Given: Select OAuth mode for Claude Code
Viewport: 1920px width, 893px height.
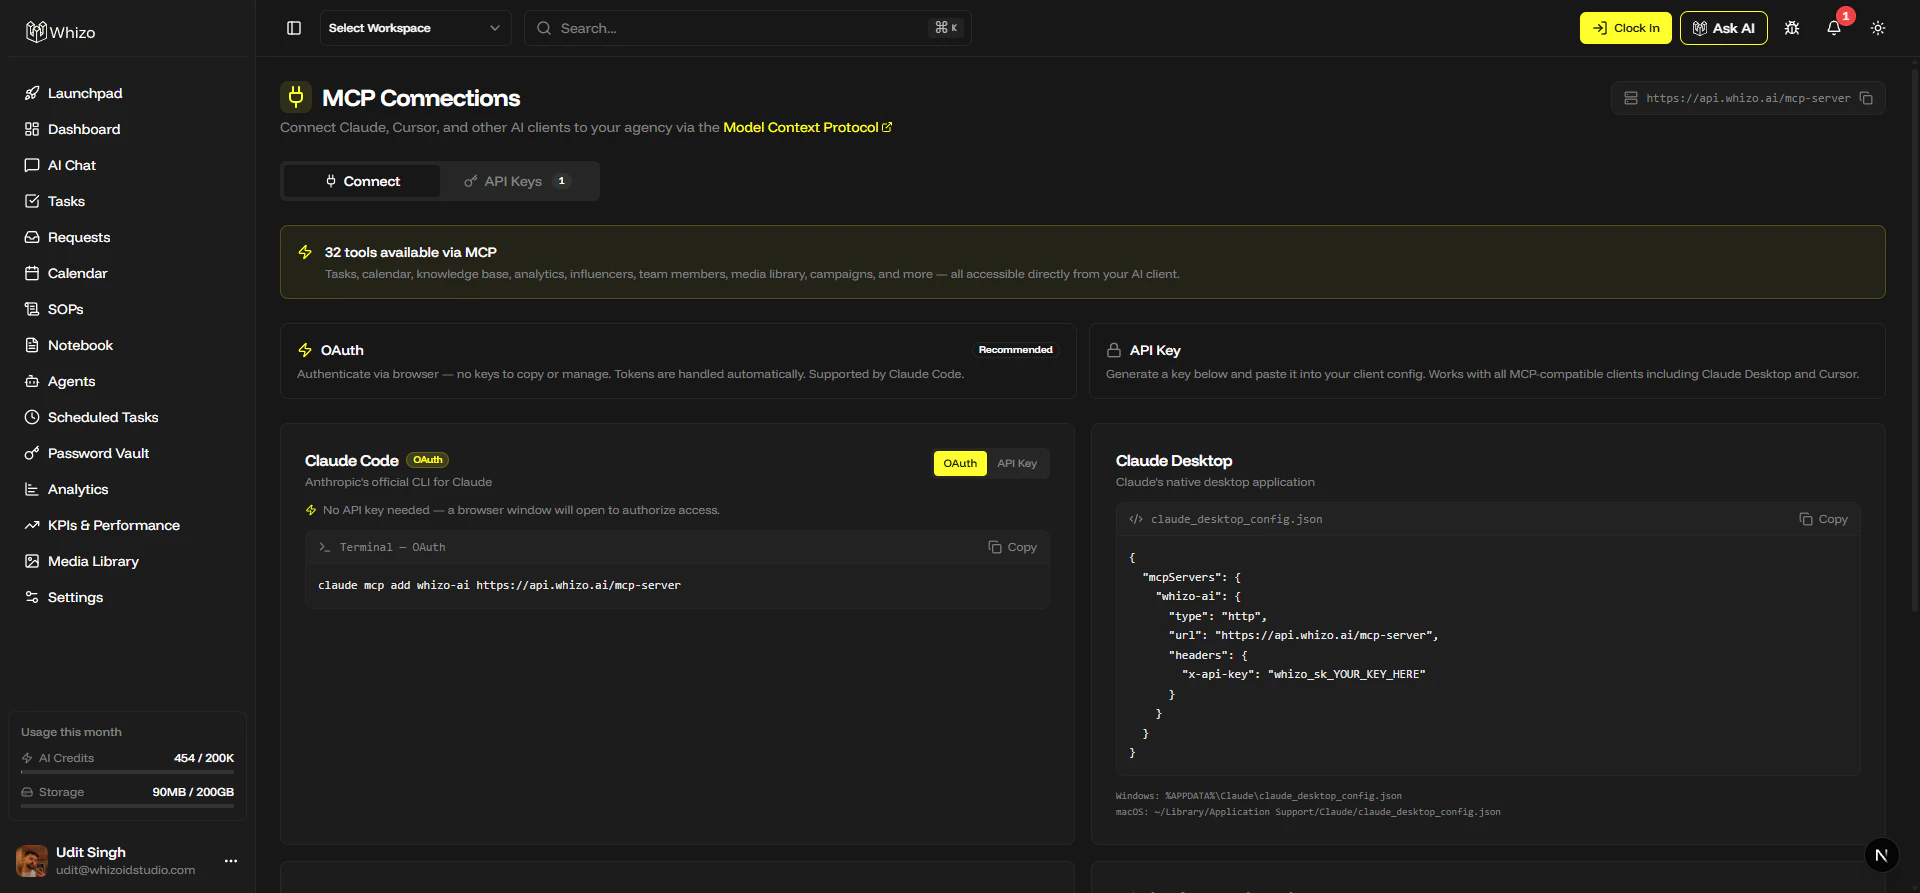Looking at the screenshot, I should (960, 463).
